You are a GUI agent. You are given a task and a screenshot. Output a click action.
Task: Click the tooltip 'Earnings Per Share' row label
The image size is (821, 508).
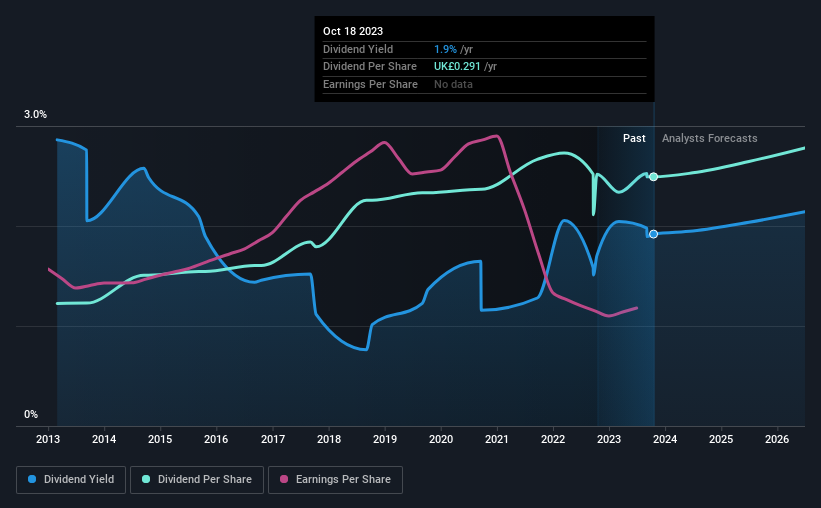(x=370, y=84)
